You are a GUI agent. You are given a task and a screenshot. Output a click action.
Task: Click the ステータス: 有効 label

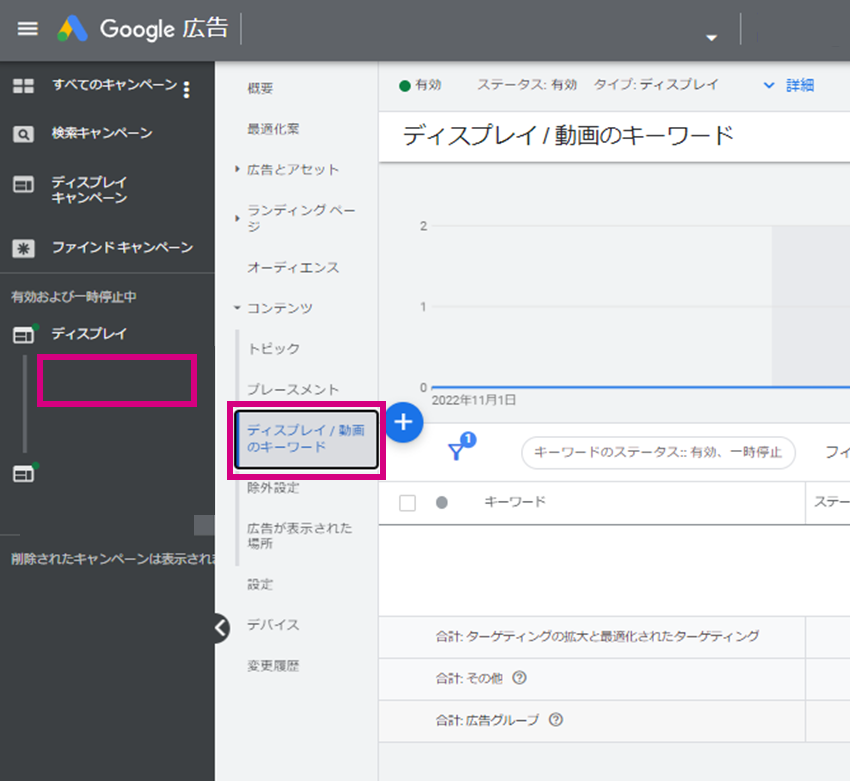pos(527,85)
